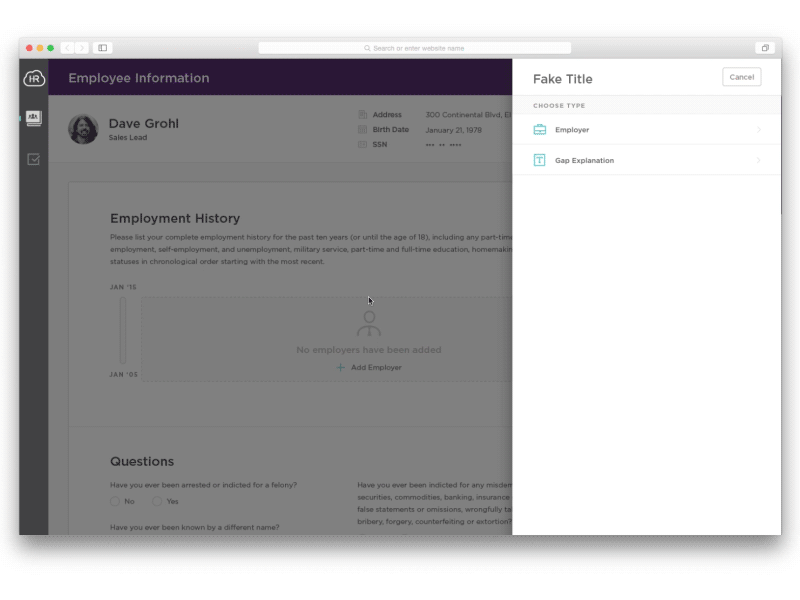Toggle the browser sidebar icon
800x600 pixels.
pyautogui.click(x=103, y=48)
